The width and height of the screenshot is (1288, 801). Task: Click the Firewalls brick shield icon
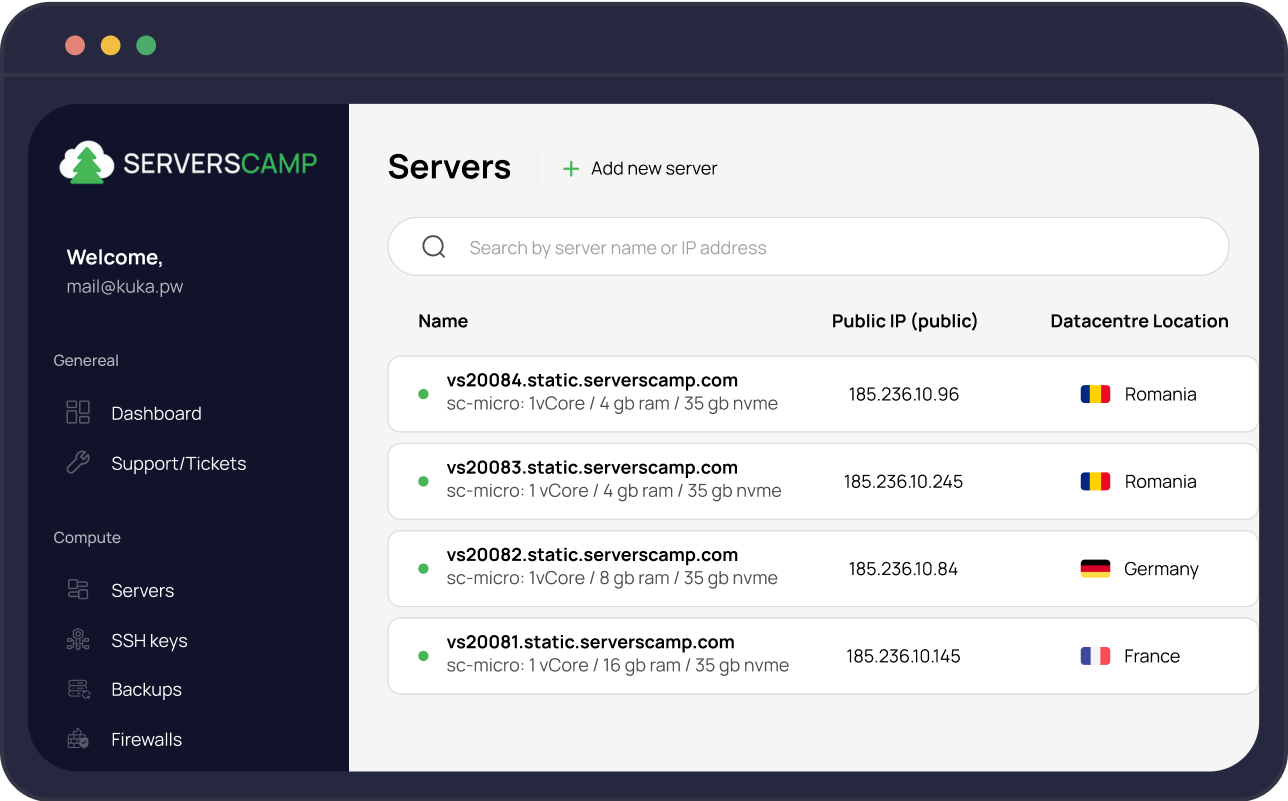pyautogui.click(x=78, y=739)
